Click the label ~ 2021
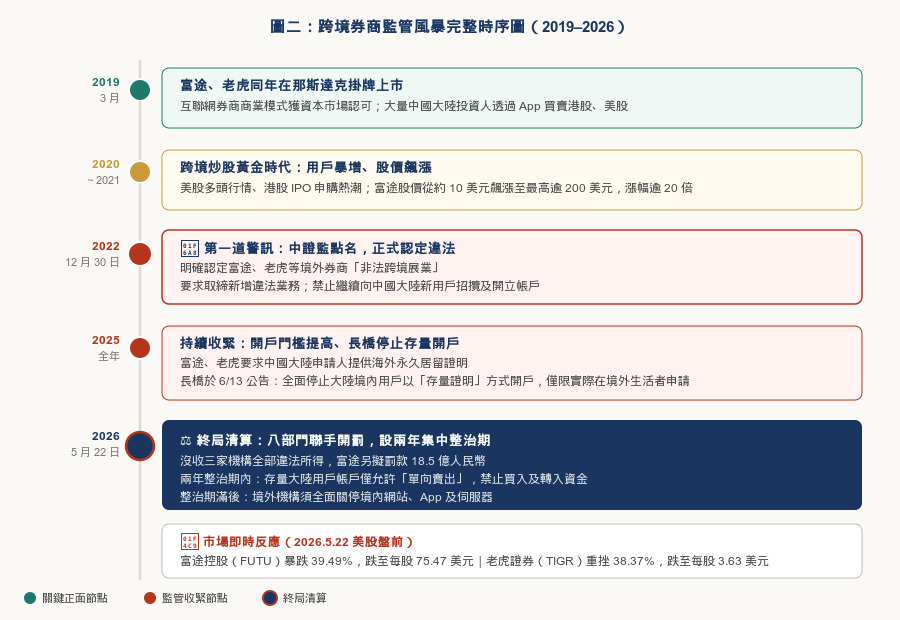Image resolution: width=900 pixels, height=620 pixels. (x=103, y=180)
